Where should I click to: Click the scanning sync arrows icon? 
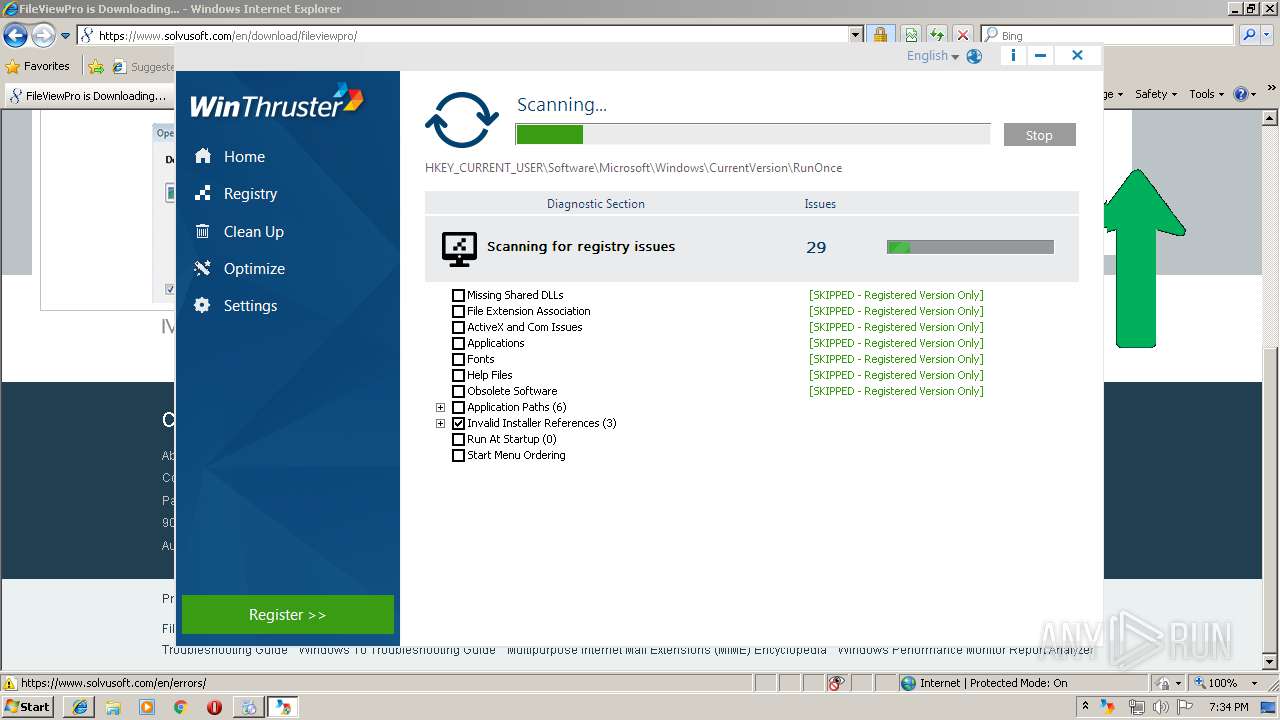(462, 120)
